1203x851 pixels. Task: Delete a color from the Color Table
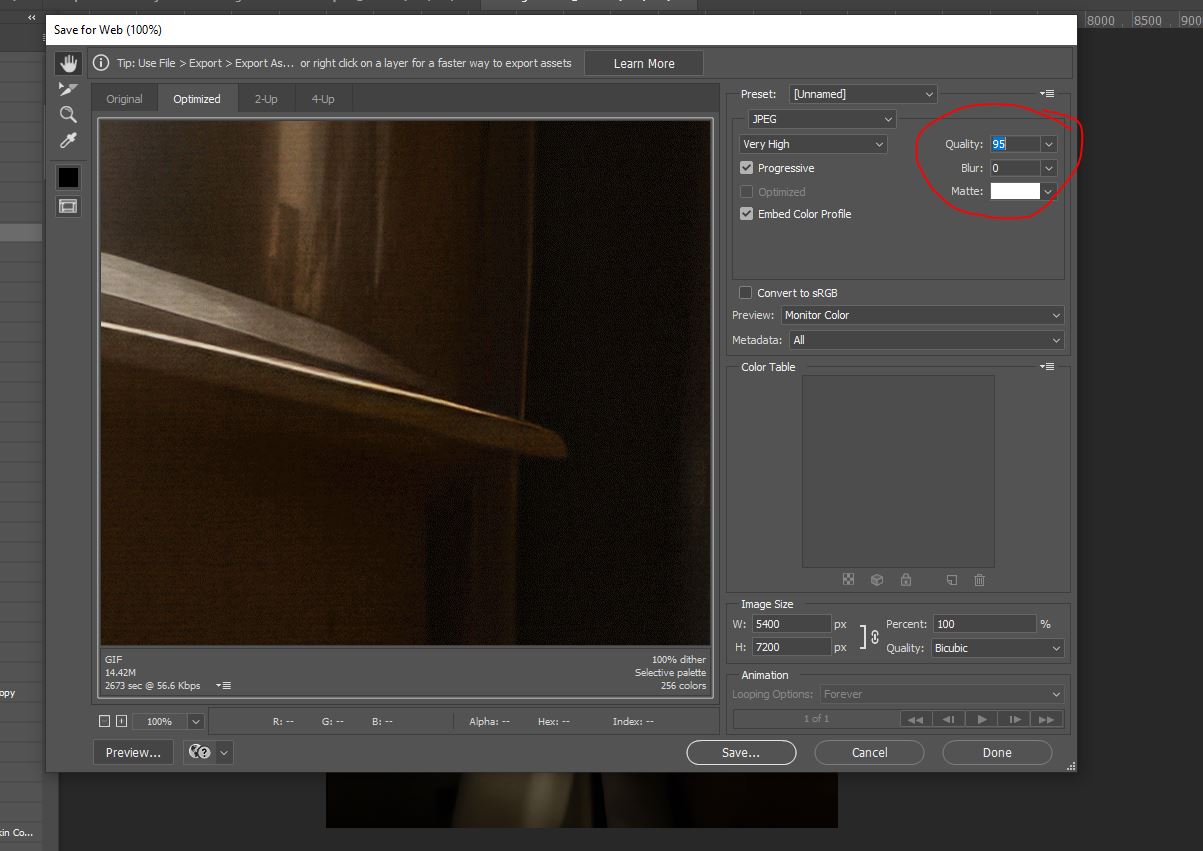tap(979, 580)
